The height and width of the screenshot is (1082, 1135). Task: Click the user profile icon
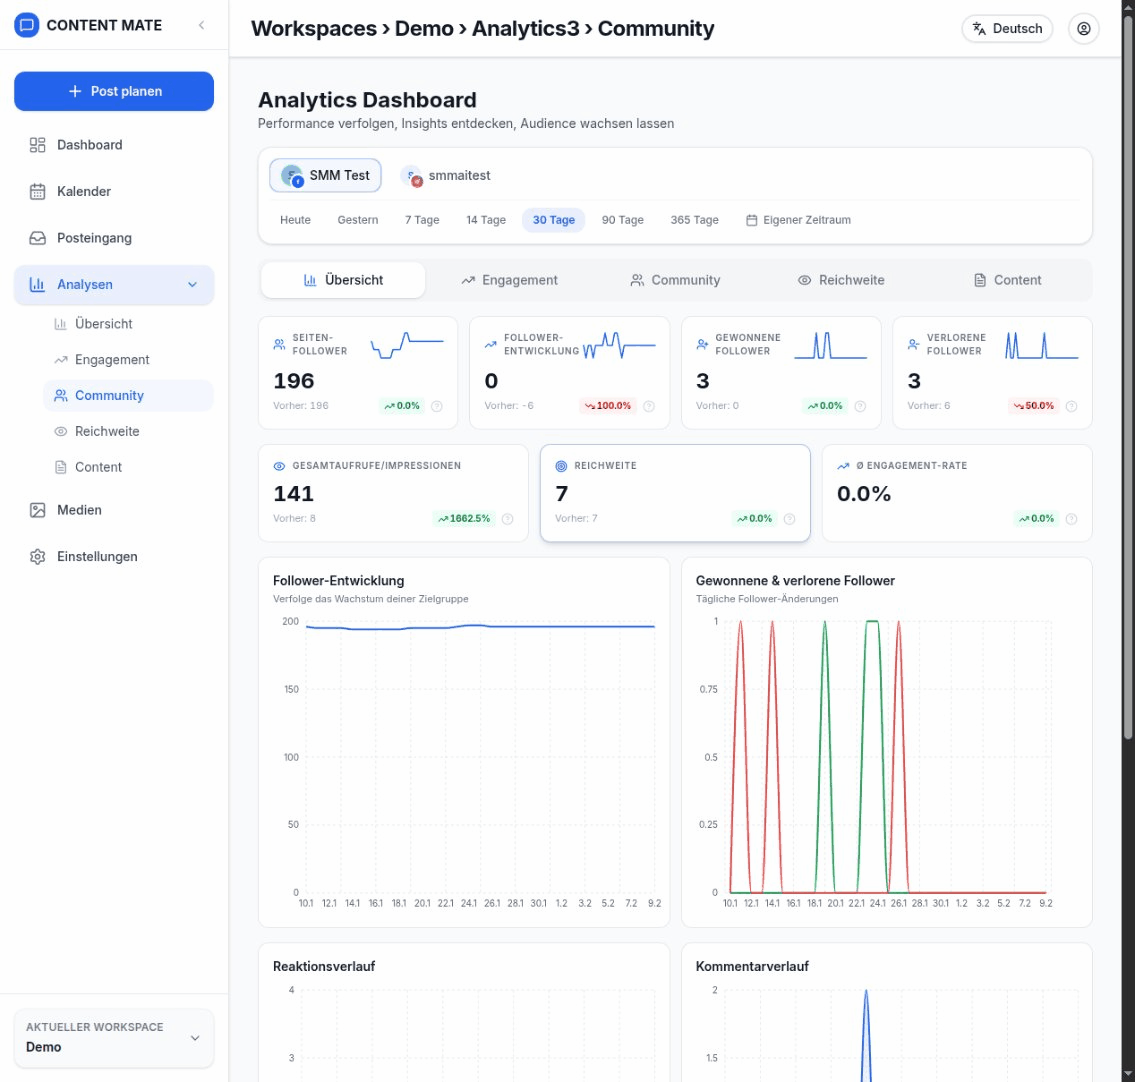pyautogui.click(x=1084, y=29)
